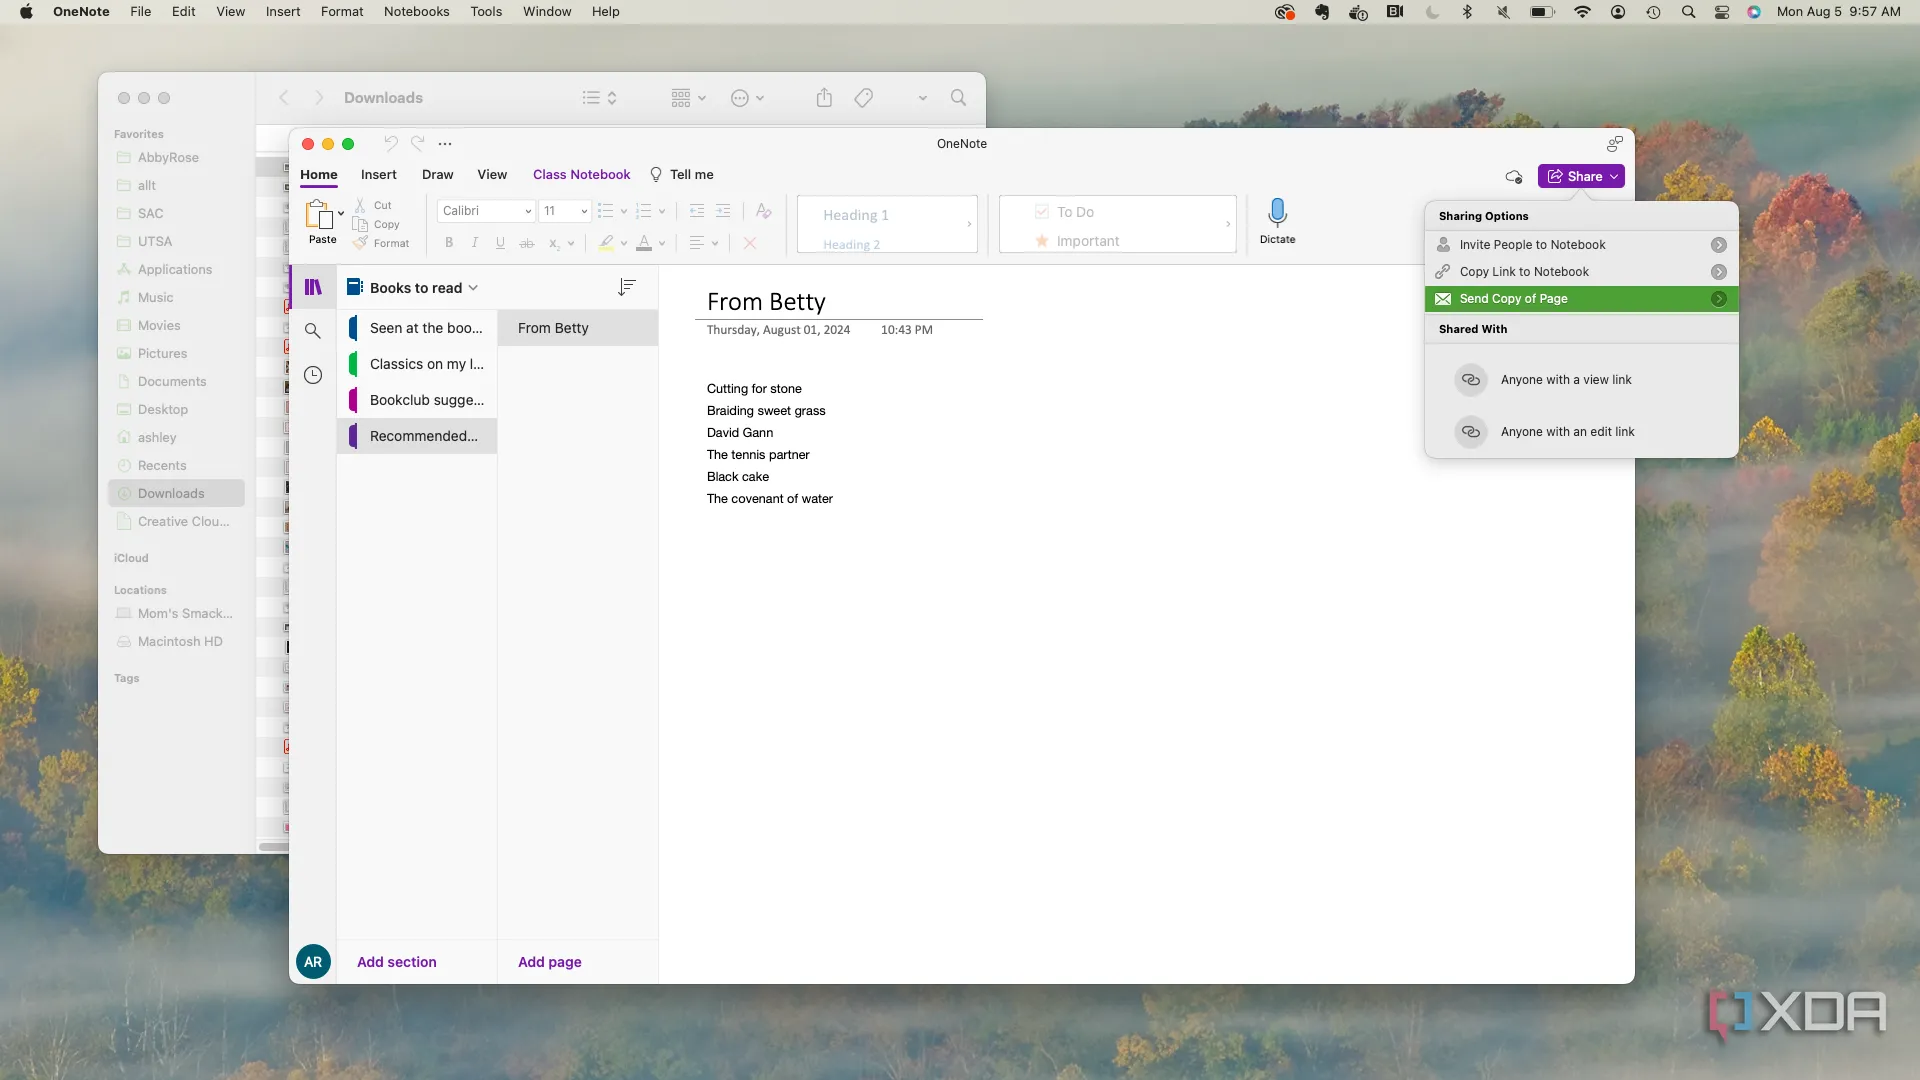
Task: Toggle Underline formatting
Action: pyautogui.click(x=501, y=243)
